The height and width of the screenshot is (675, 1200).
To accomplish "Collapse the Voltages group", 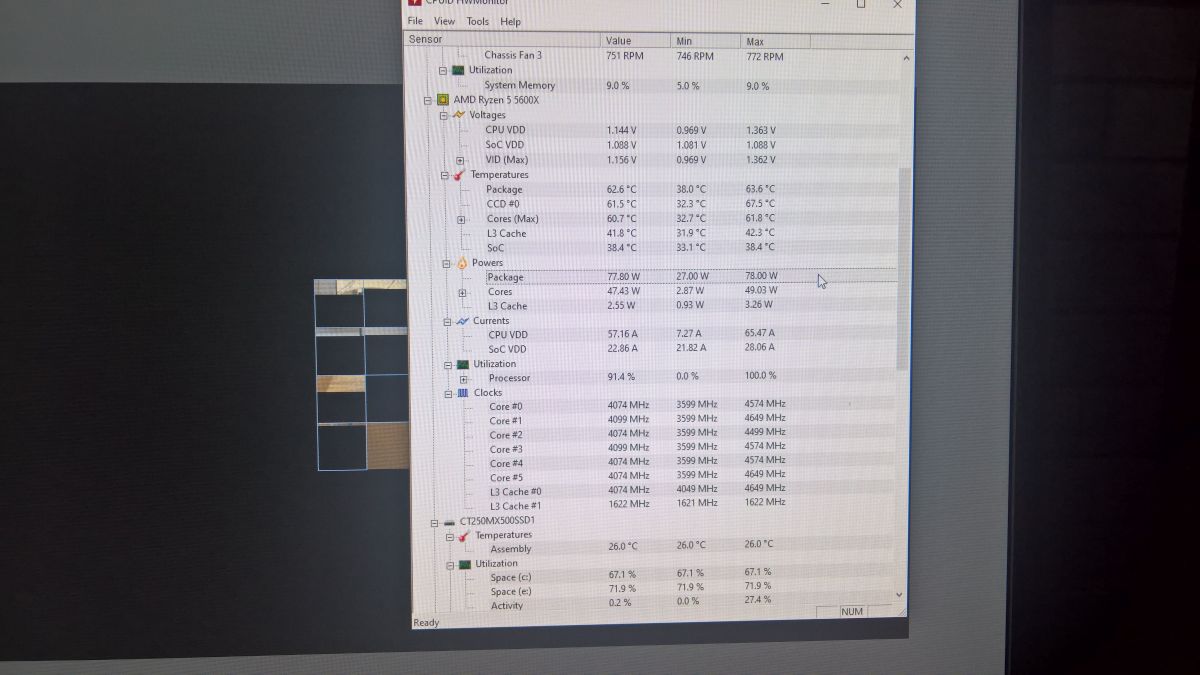I will [x=445, y=115].
